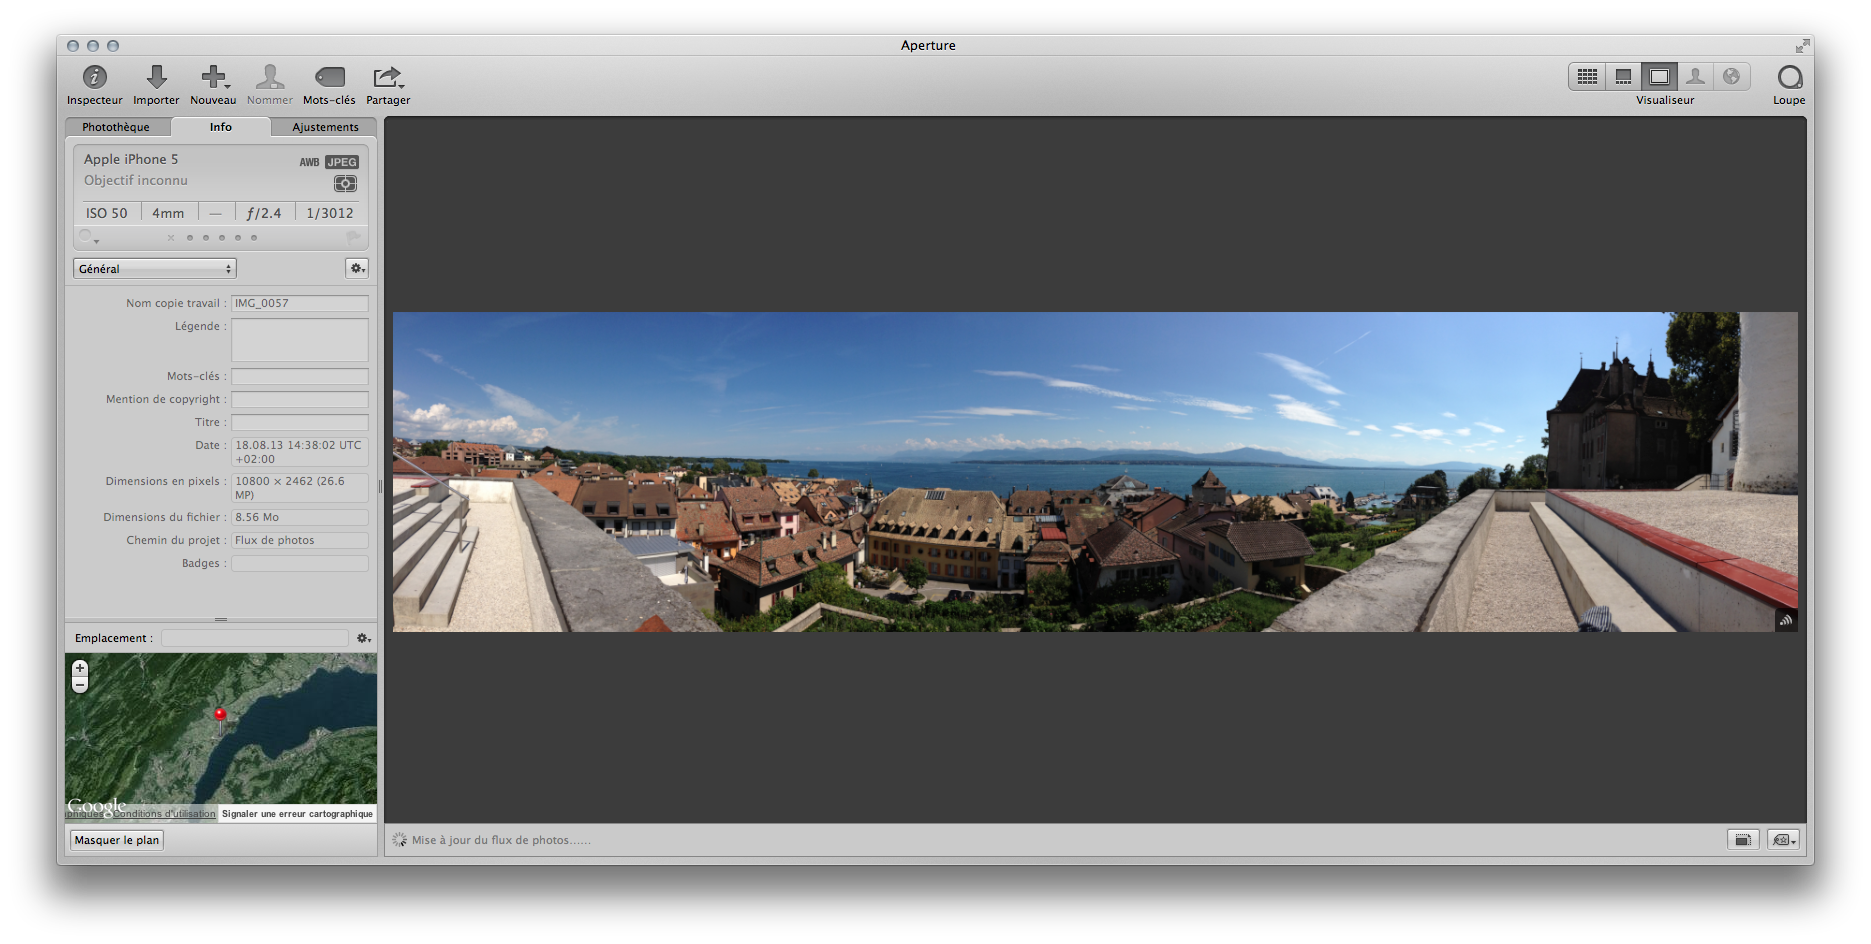
Task: Activate the Loupe magnifier tool
Action: [x=1788, y=77]
